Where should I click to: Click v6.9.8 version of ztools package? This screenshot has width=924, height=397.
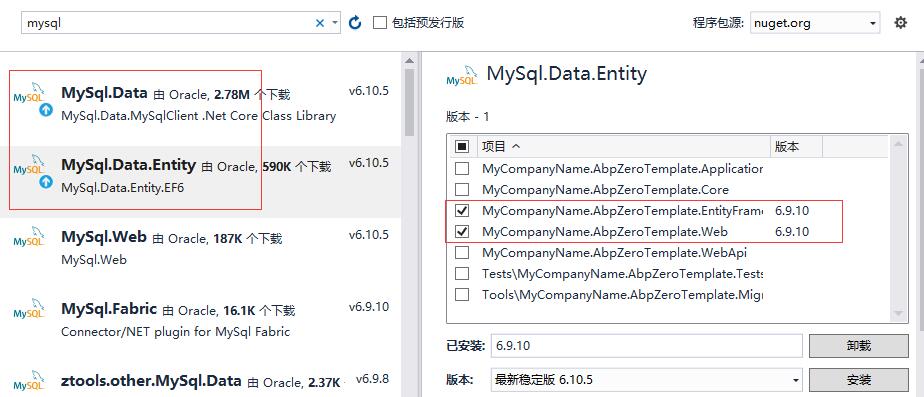[x=372, y=379]
